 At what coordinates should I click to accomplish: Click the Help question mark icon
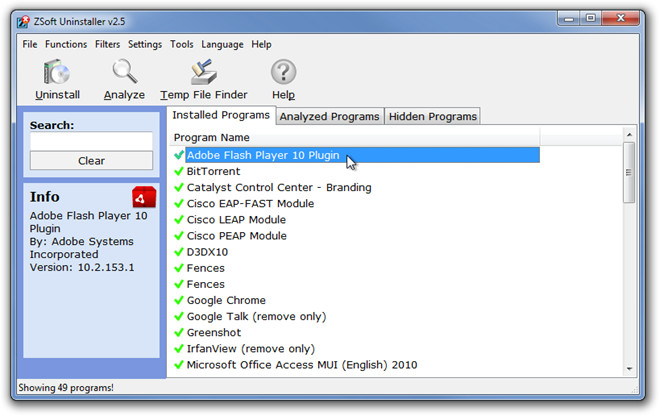coord(283,72)
